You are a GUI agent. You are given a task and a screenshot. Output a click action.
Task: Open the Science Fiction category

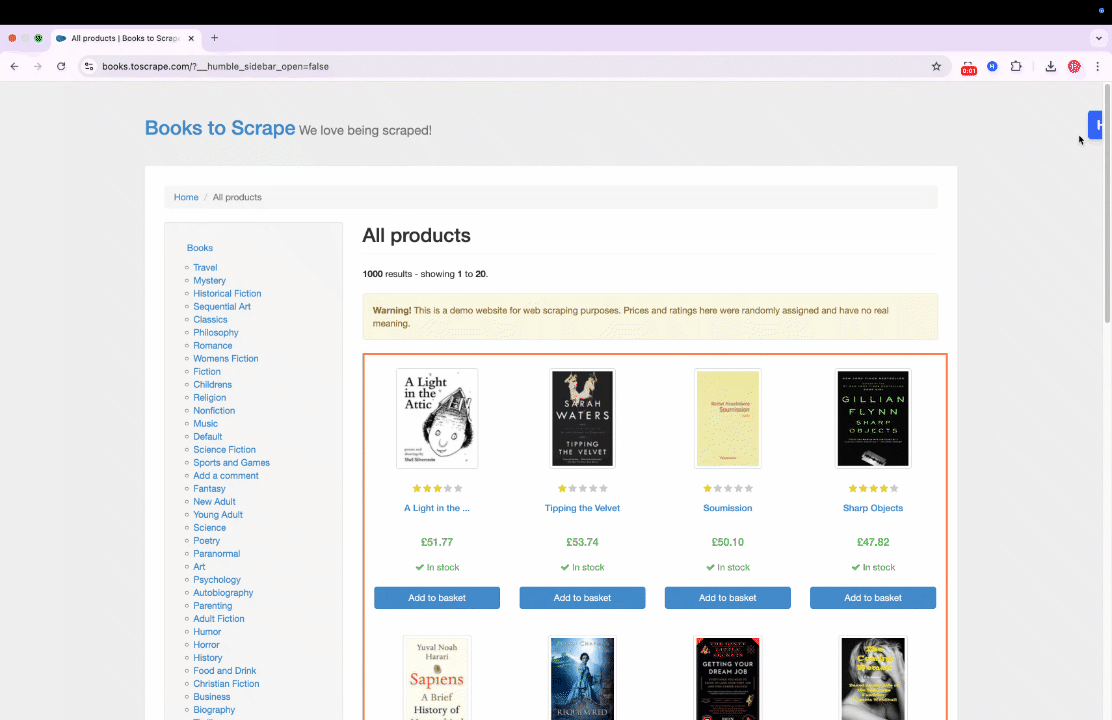(224, 450)
